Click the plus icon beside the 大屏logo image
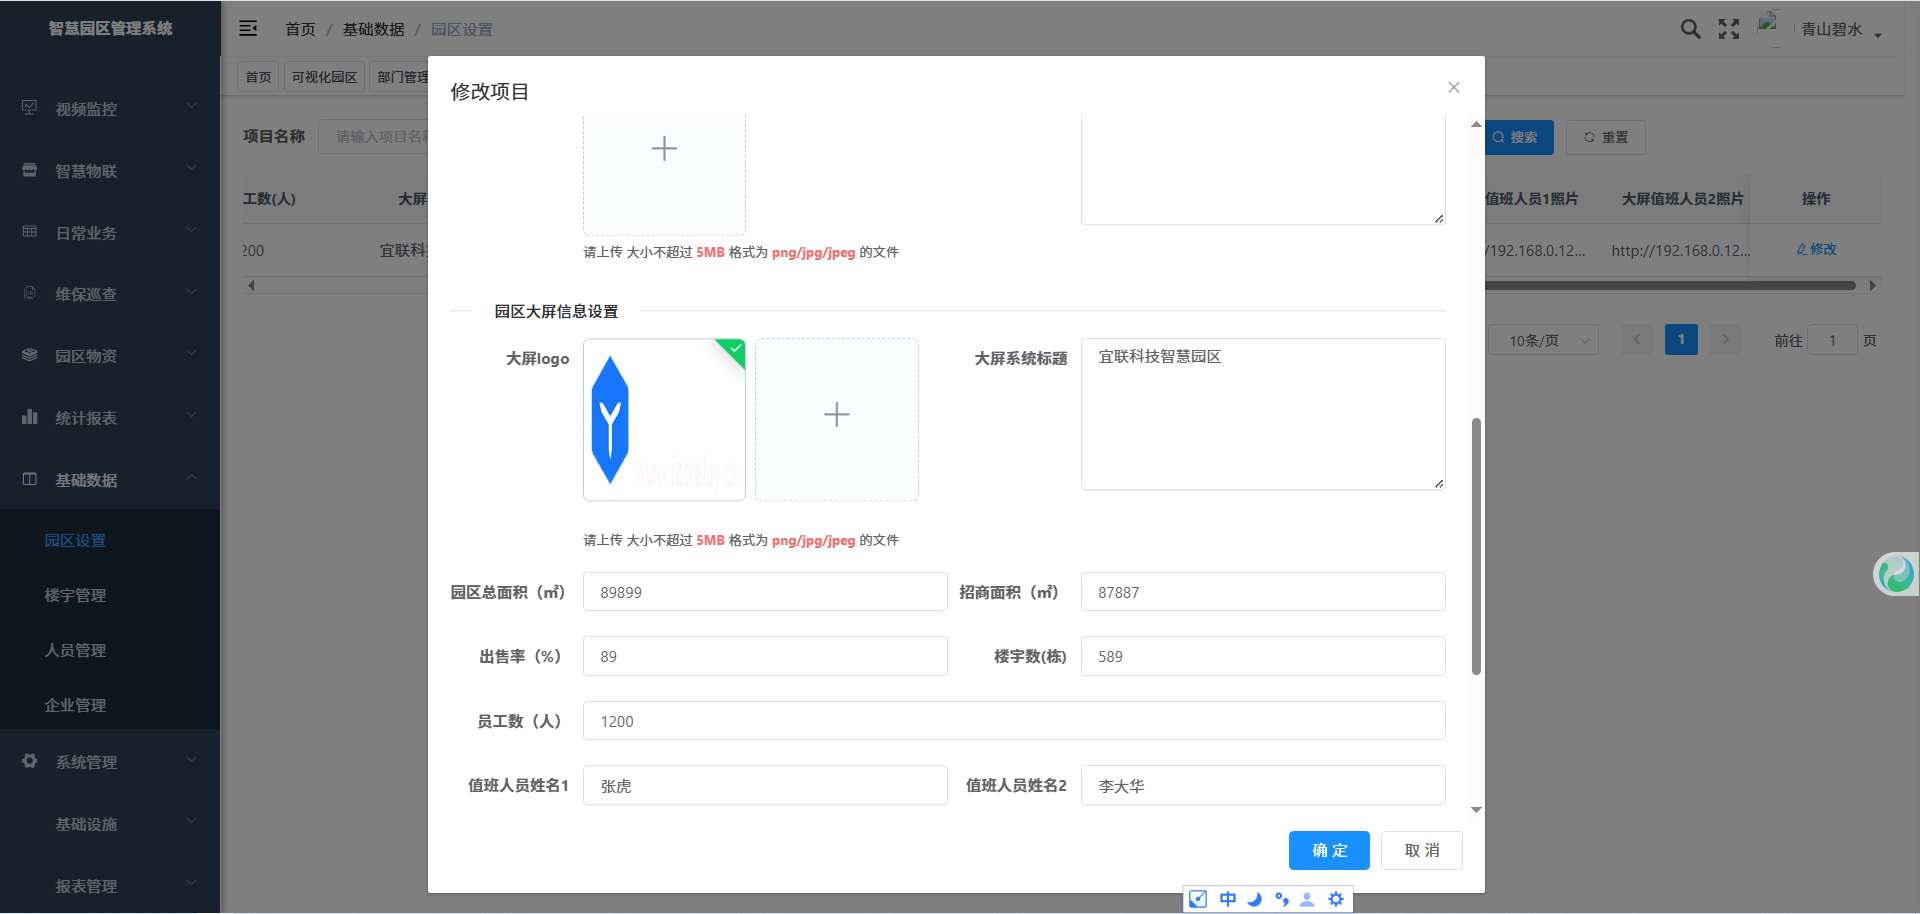1920x914 pixels. pos(836,415)
